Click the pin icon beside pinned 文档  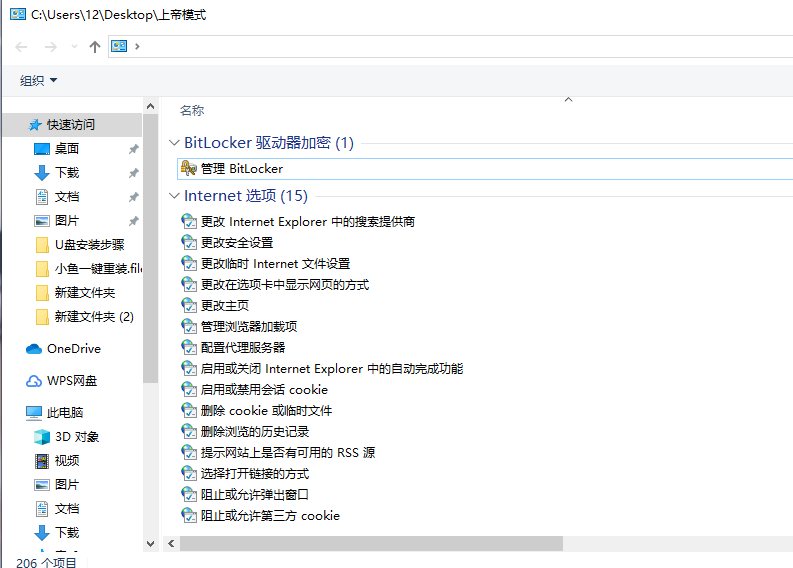point(134,197)
